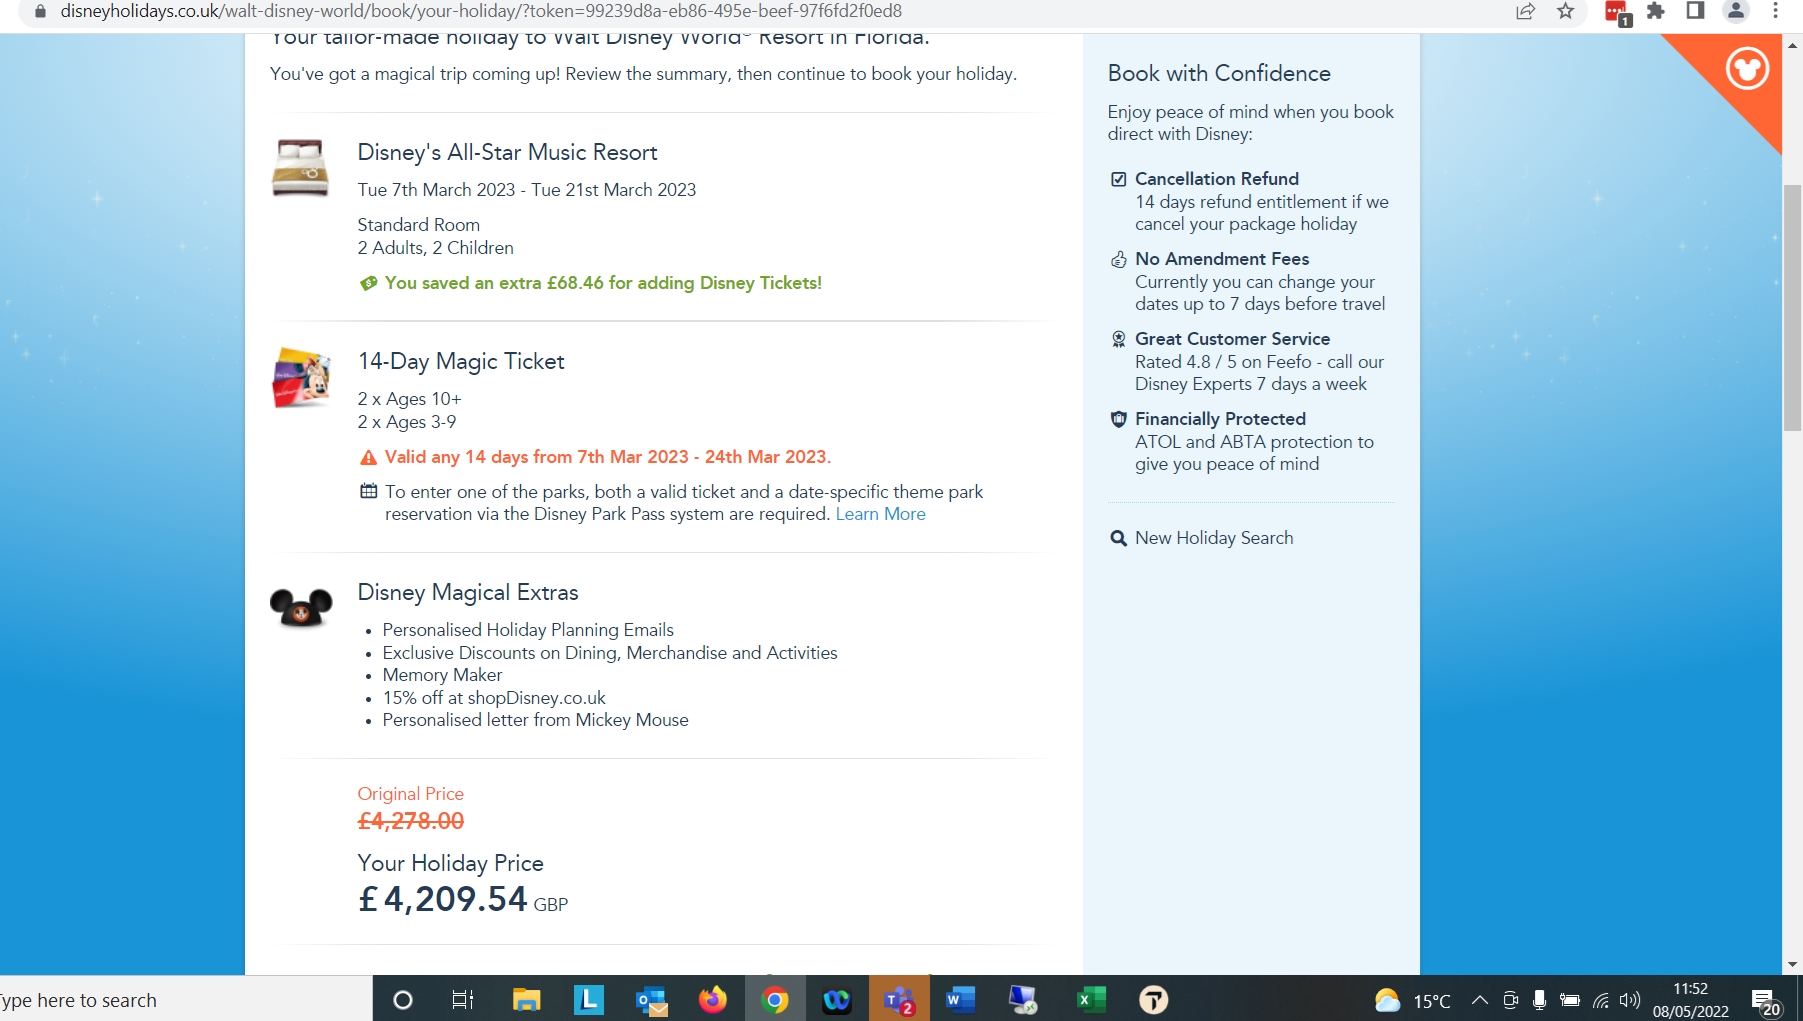Click the ticket validity warning text
This screenshot has height=1021, width=1803.
click(x=608, y=457)
